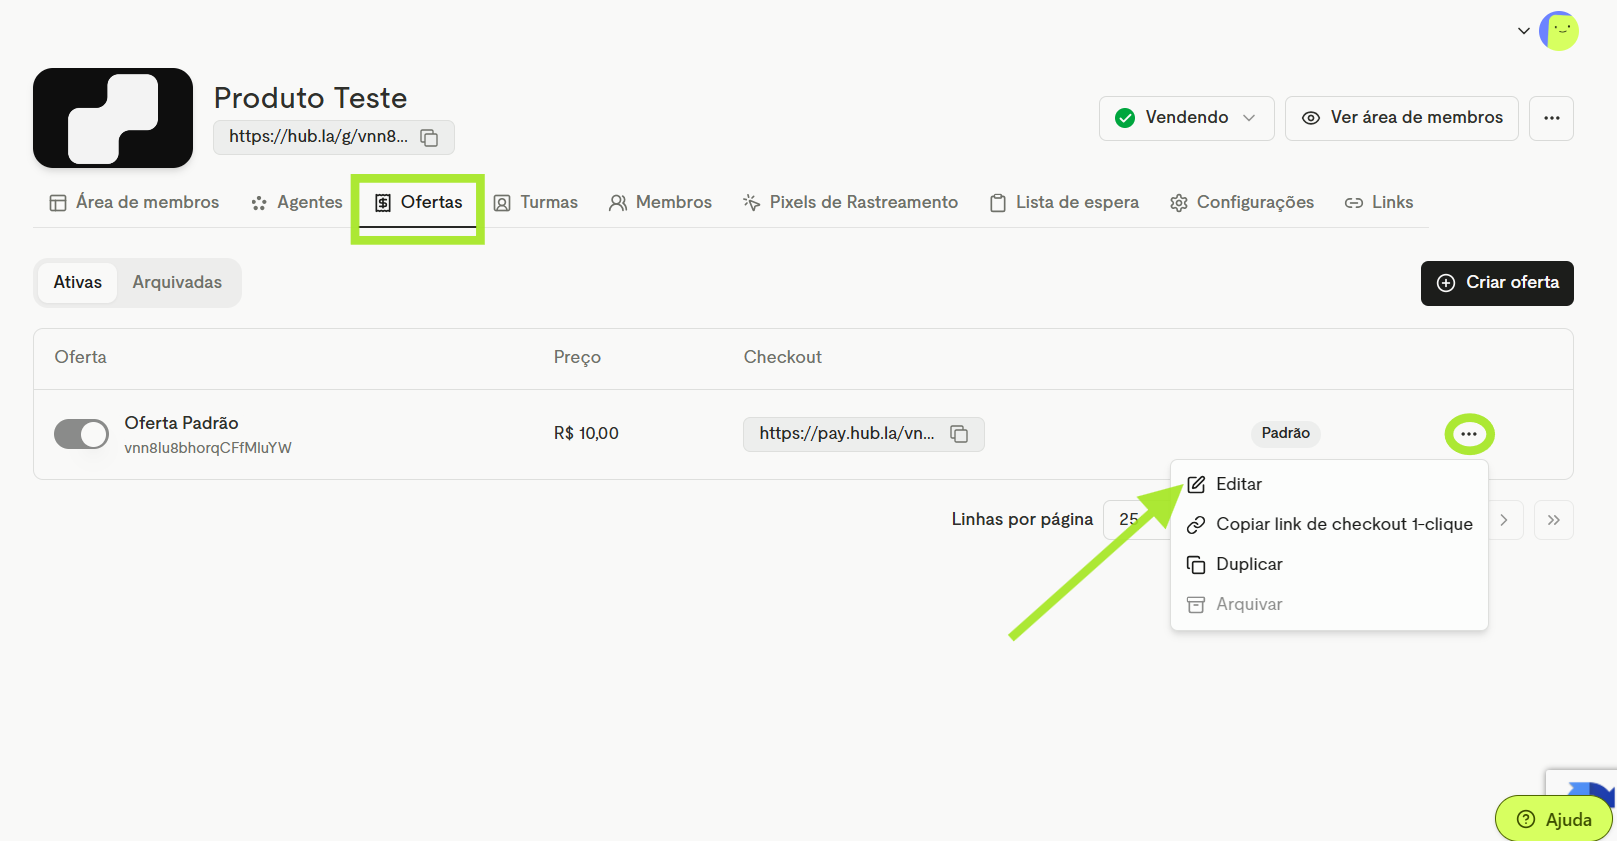The height and width of the screenshot is (841, 1617).
Task: Click the R$ 10,00 price
Action: (x=586, y=433)
